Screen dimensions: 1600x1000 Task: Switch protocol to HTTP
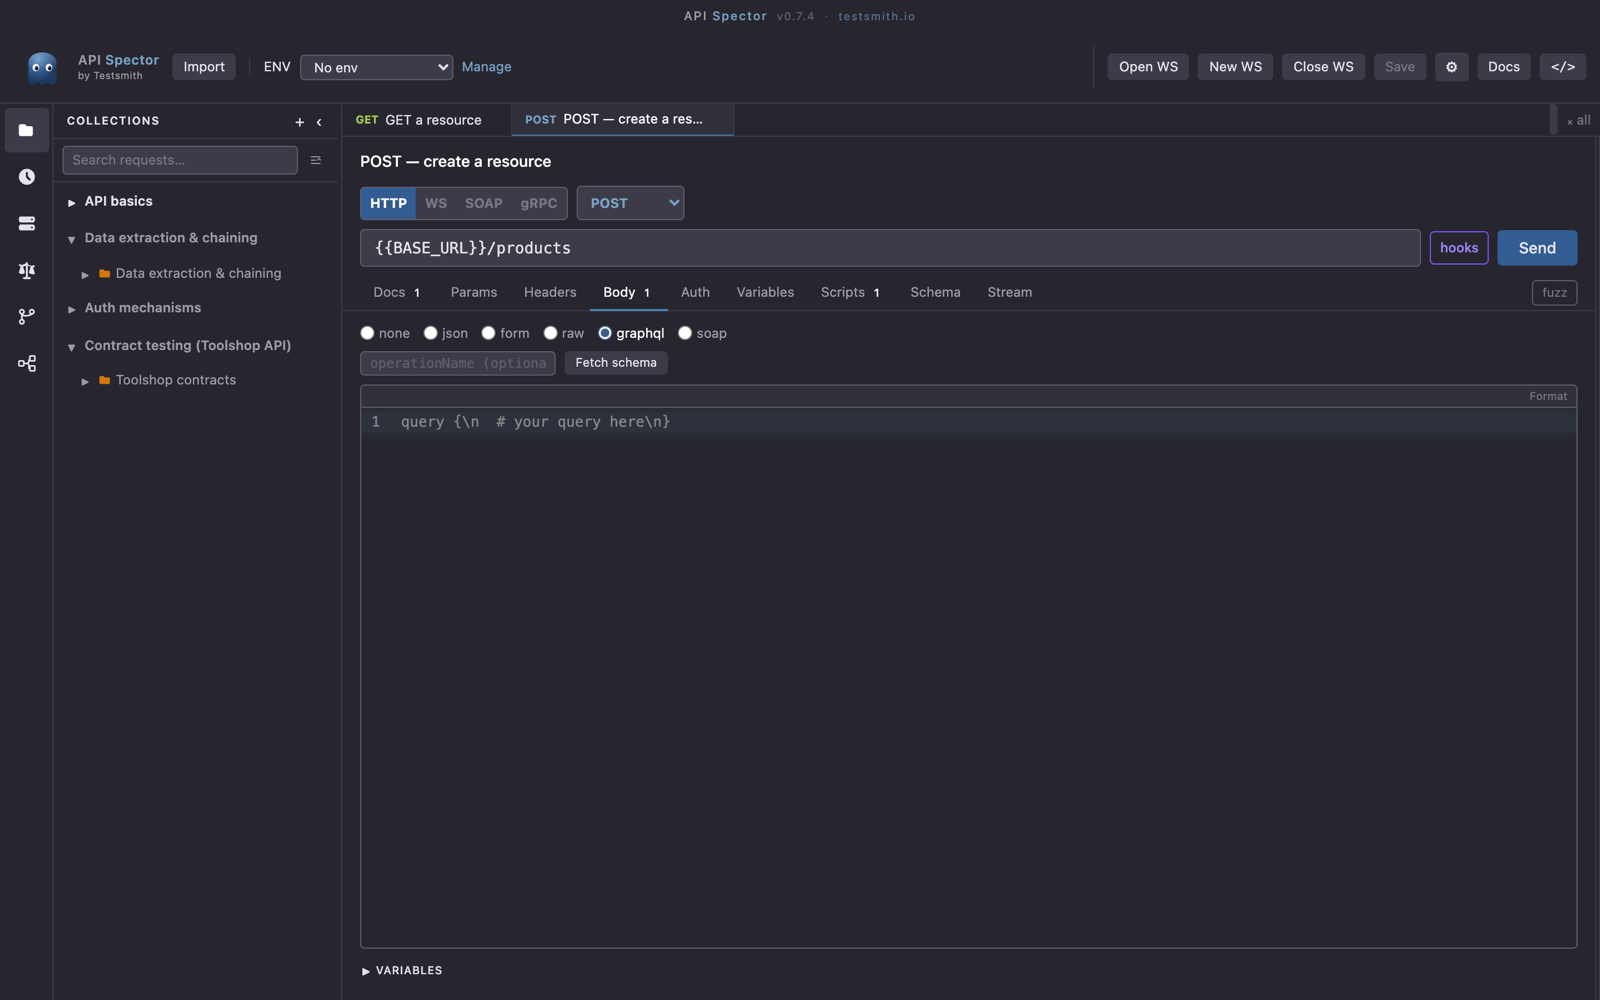point(388,203)
